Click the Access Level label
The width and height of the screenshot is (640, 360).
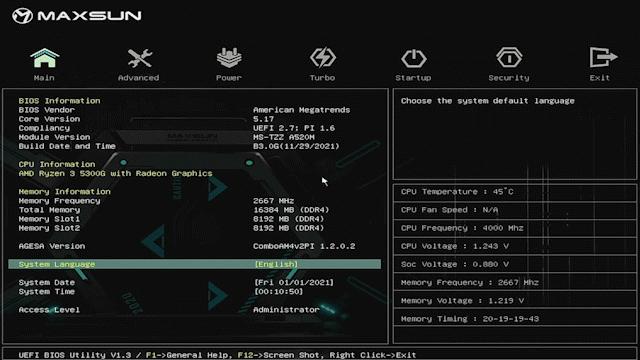(49, 310)
